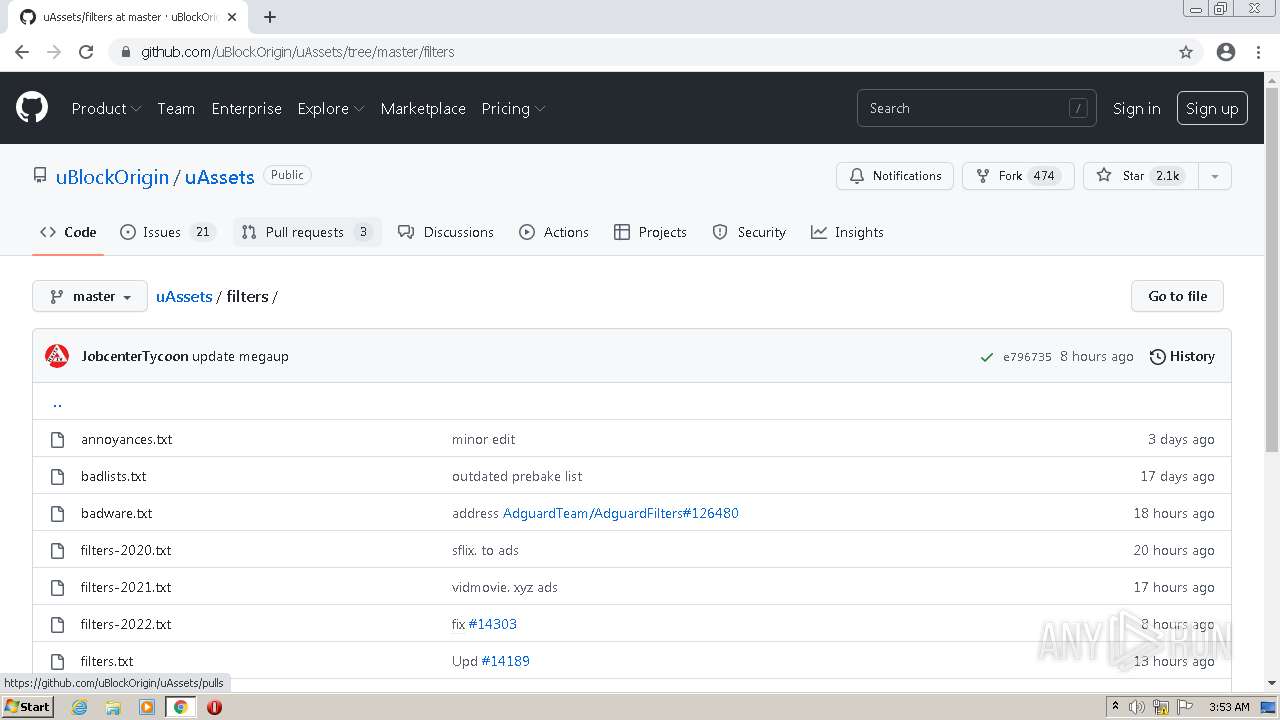1280x720 pixels.
Task: Click the Sign in link
Action: (x=1137, y=108)
